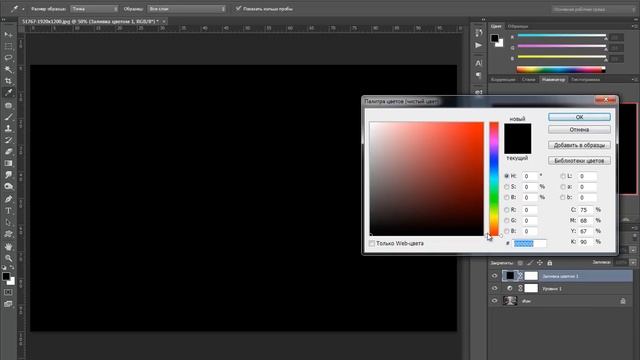
Task: Select the Type tool
Action: (x=8, y=211)
